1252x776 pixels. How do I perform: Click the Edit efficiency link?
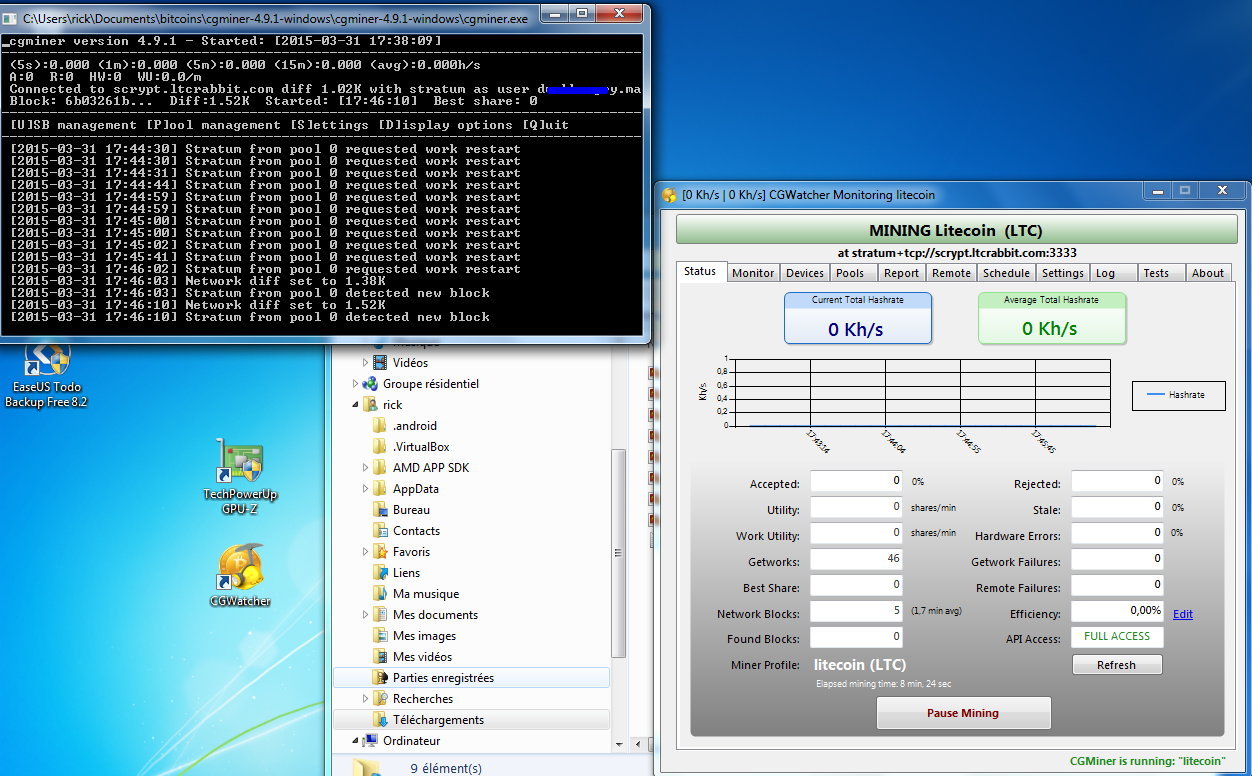pyautogui.click(x=1183, y=614)
